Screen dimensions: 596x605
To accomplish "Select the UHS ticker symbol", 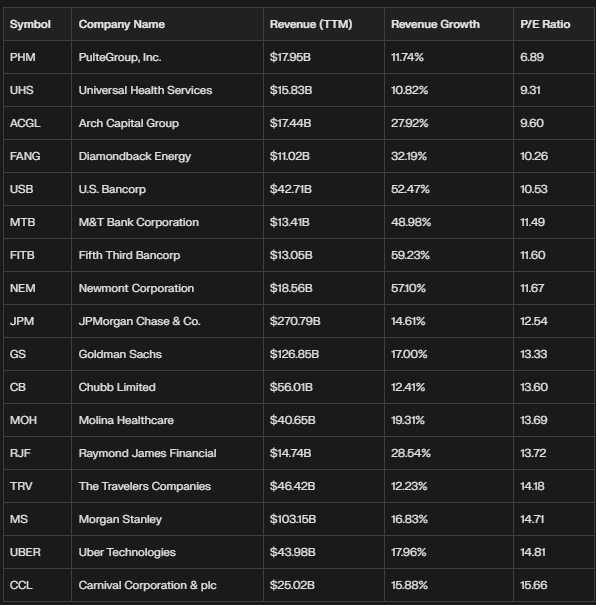I will pyautogui.click(x=22, y=90).
